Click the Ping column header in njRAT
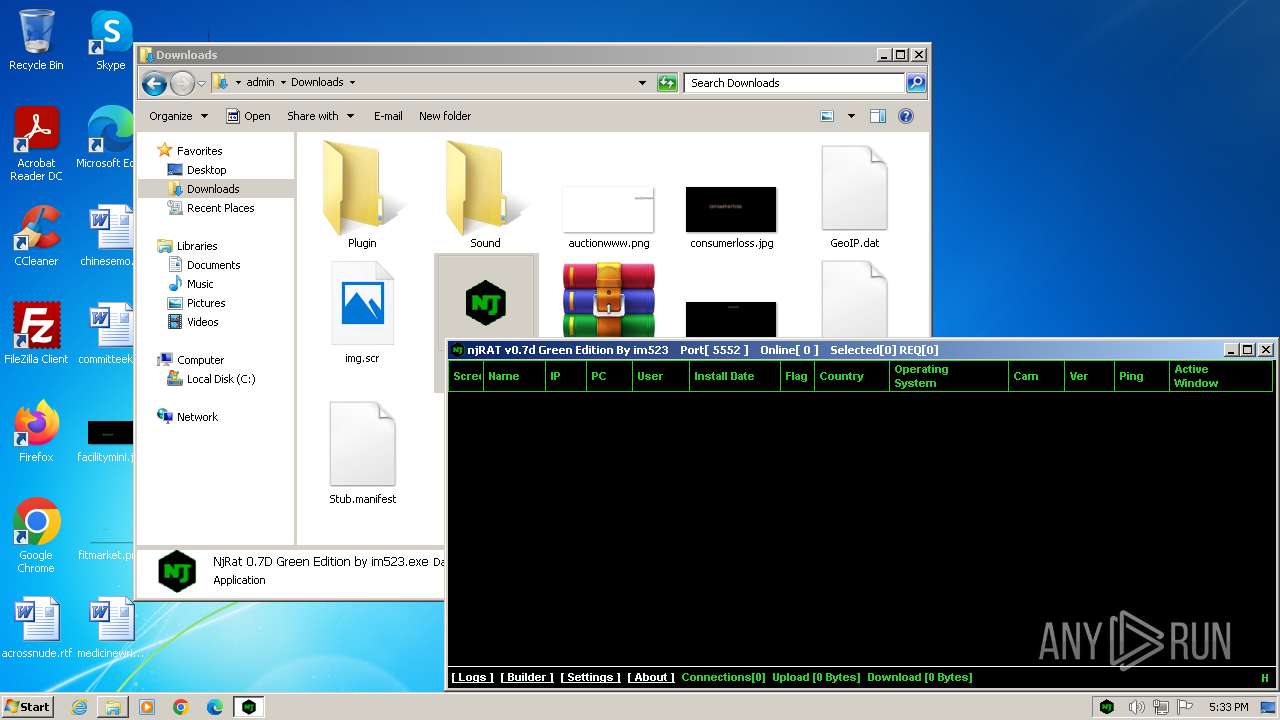1280x720 pixels. [1141, 376]
